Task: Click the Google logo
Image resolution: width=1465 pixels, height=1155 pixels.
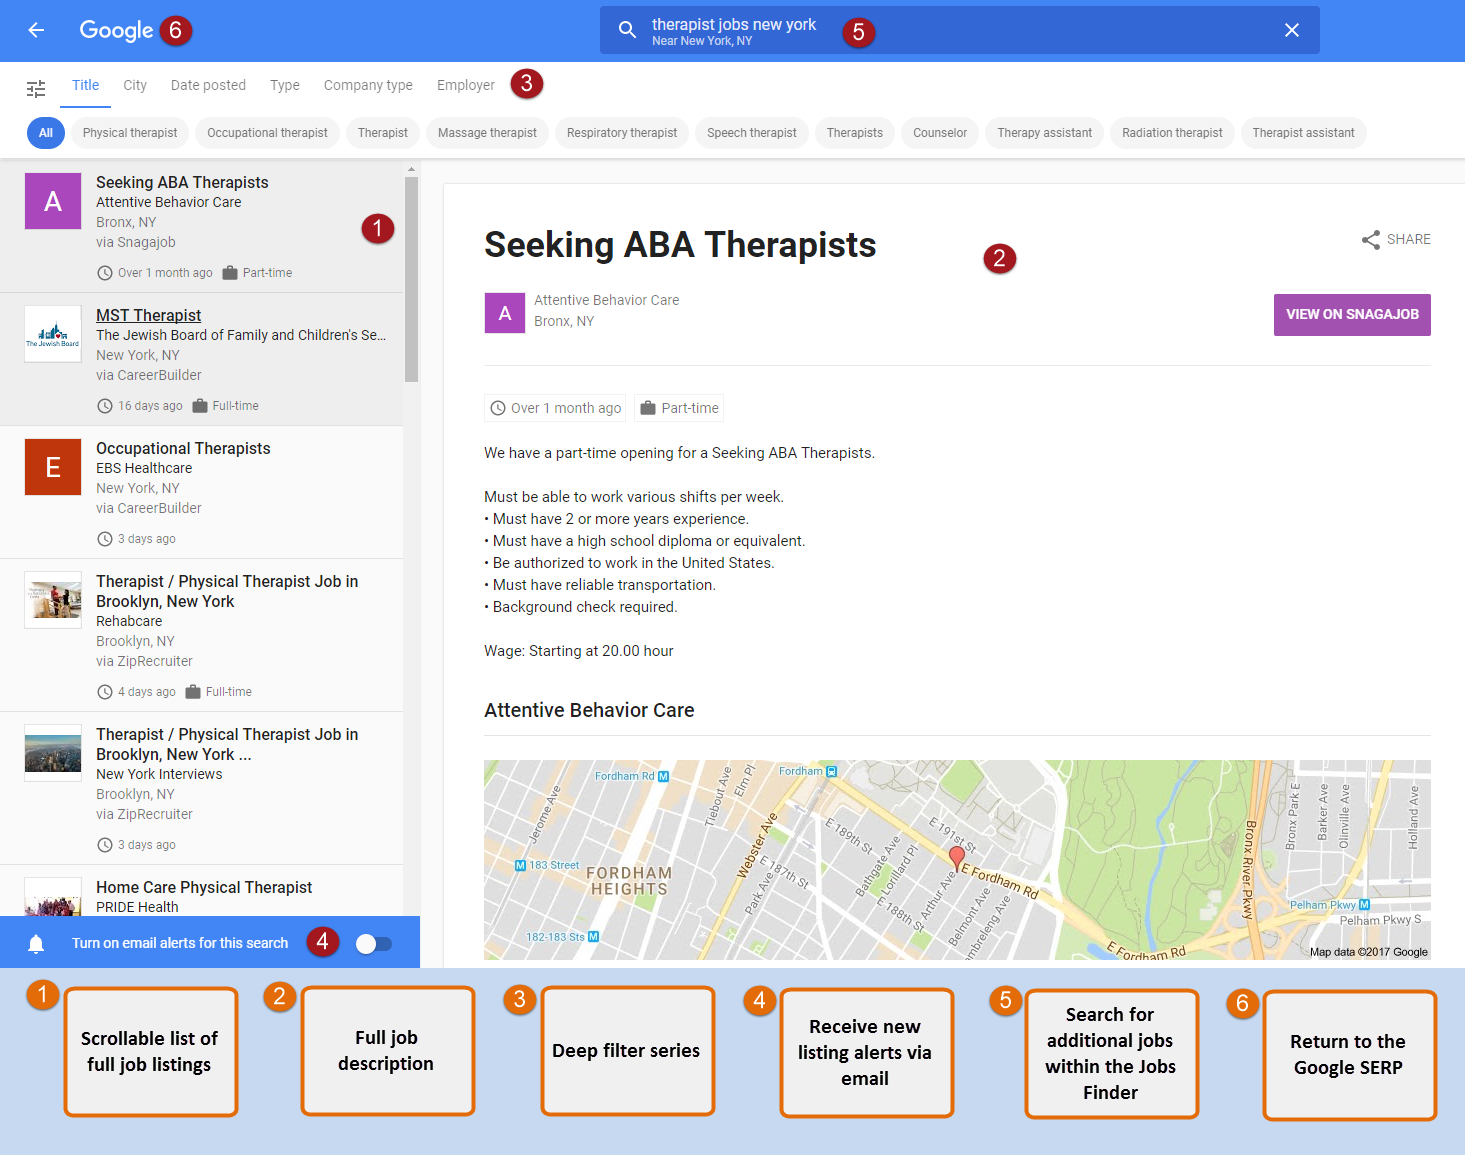Action: (116, 30)
